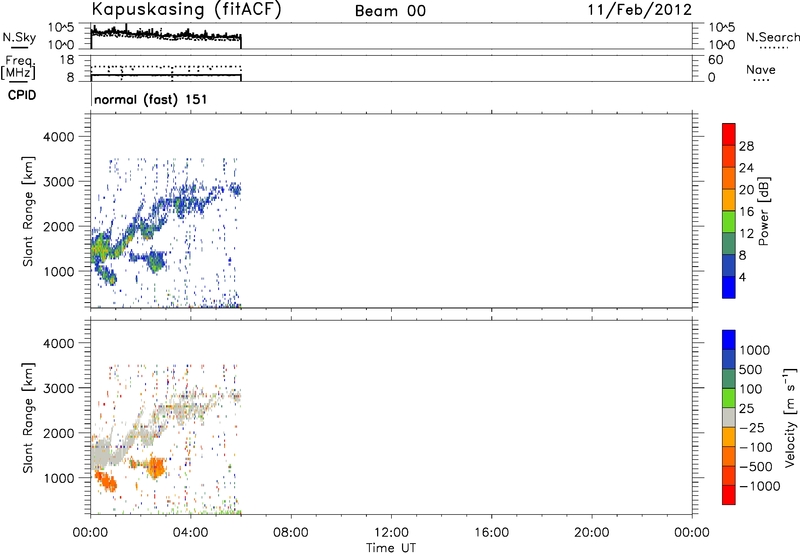Click the 'Beam 00' label

tap(390, 11)
